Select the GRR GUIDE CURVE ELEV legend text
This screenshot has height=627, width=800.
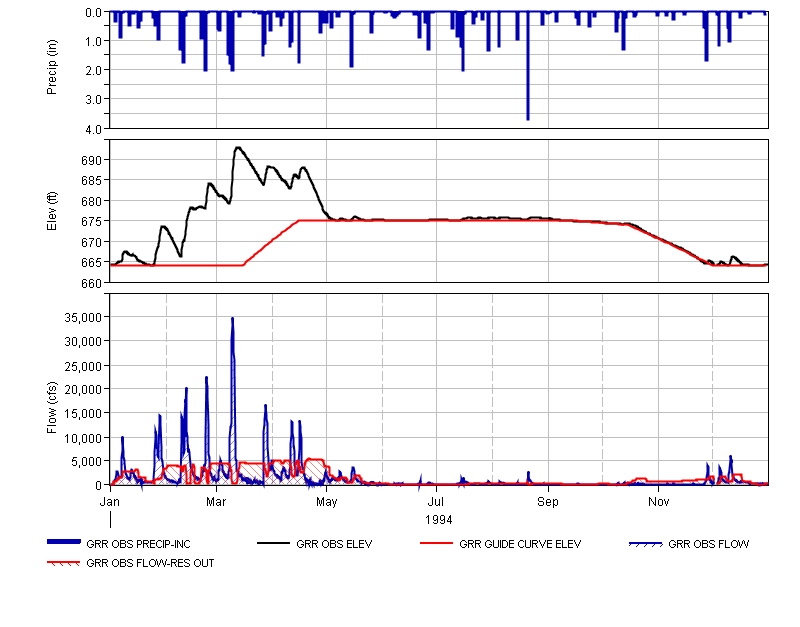519,545
